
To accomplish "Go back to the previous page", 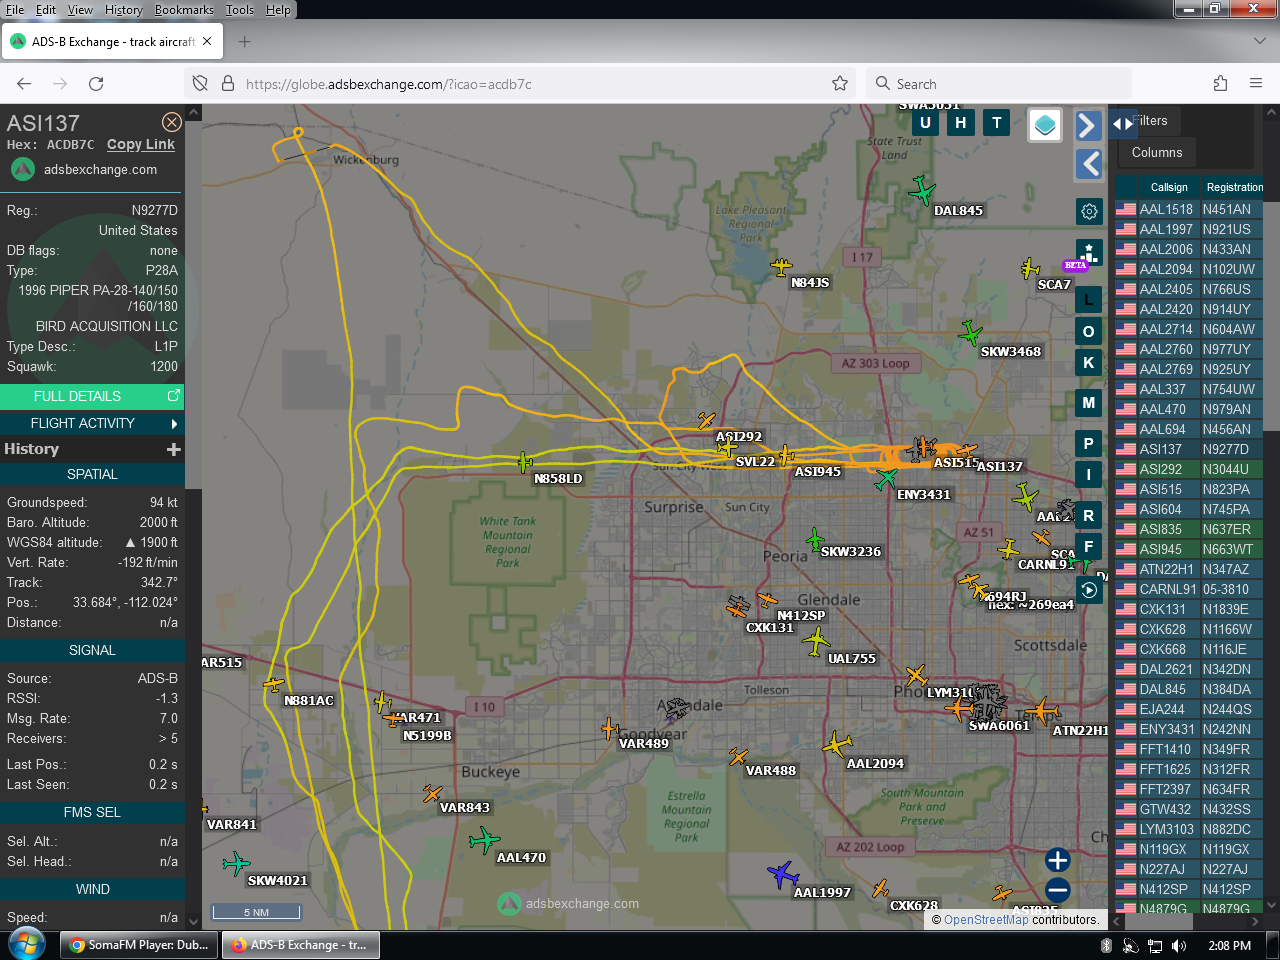I will 24,84.
